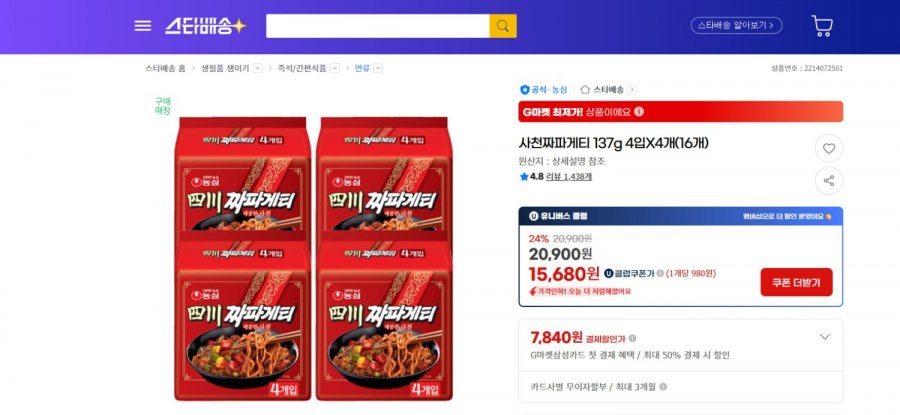Expand the 즉석/간편식품 breadcrumb dropdown
This screenshot has height=415, width=900.
335,68
